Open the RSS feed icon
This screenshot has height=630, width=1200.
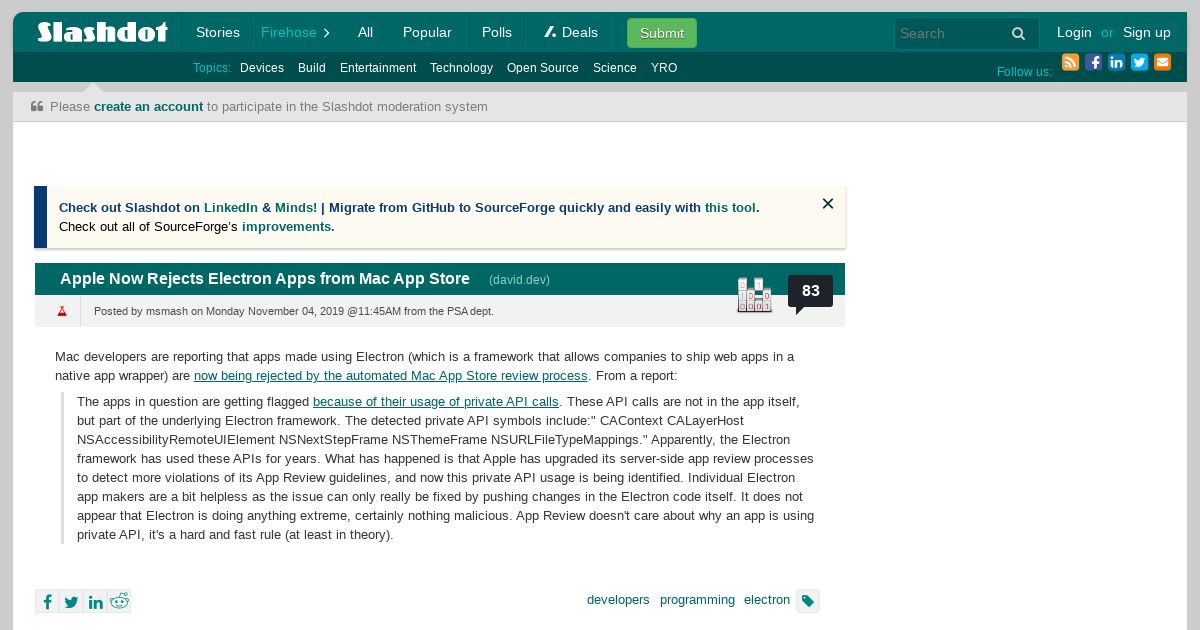tap(1070, 62)
